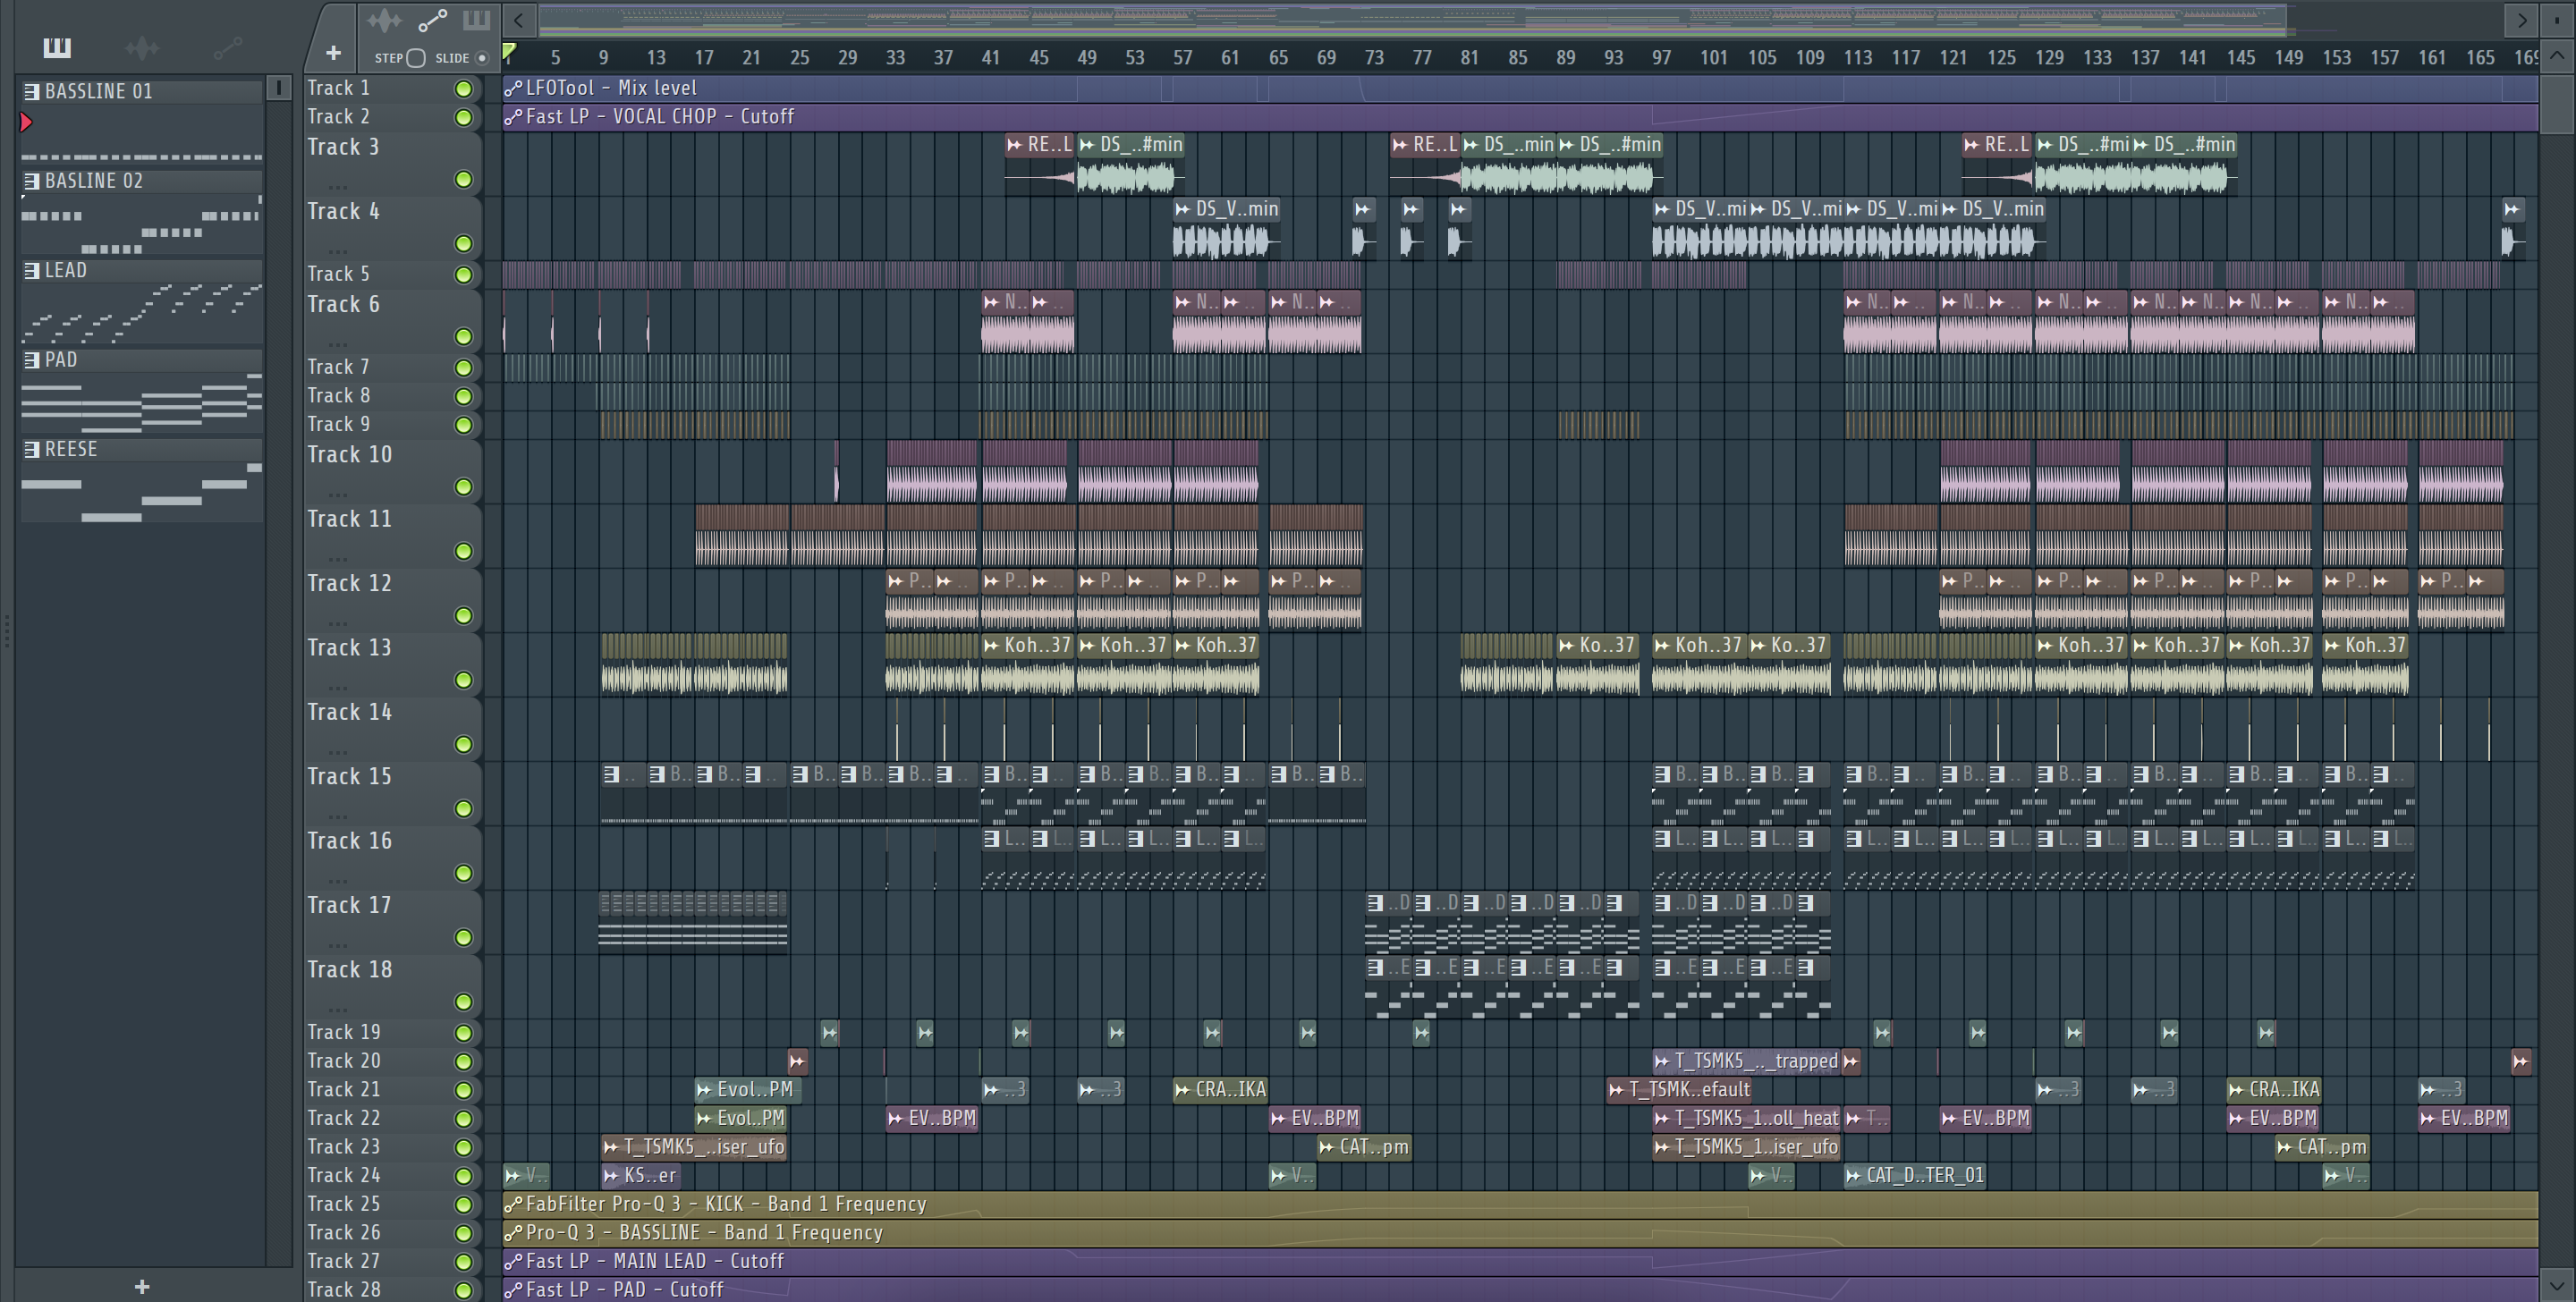Mute Track 24 with its green LED
This screenshot has height=1302, width=2576.
click(463, 1176)
